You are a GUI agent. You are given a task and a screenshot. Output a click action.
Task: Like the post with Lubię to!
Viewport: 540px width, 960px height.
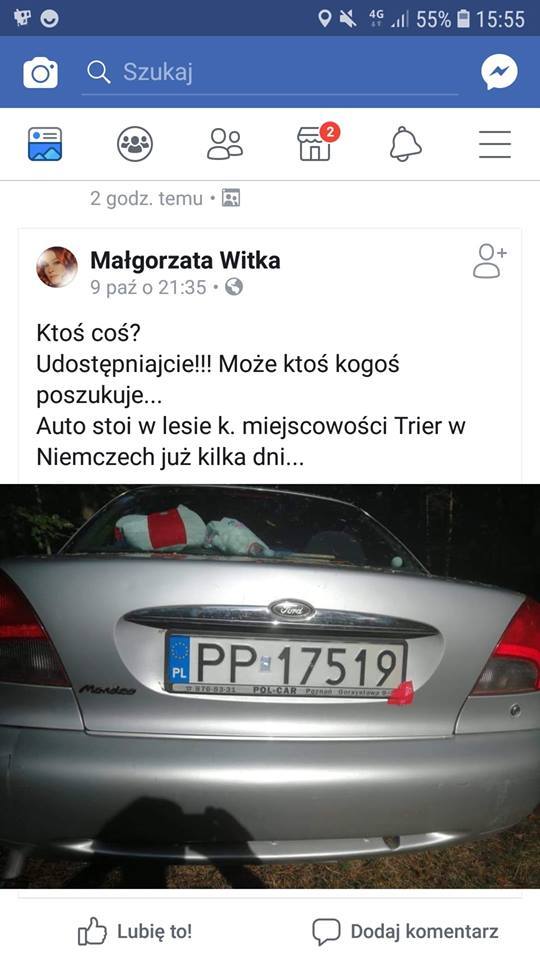(135, 931)
